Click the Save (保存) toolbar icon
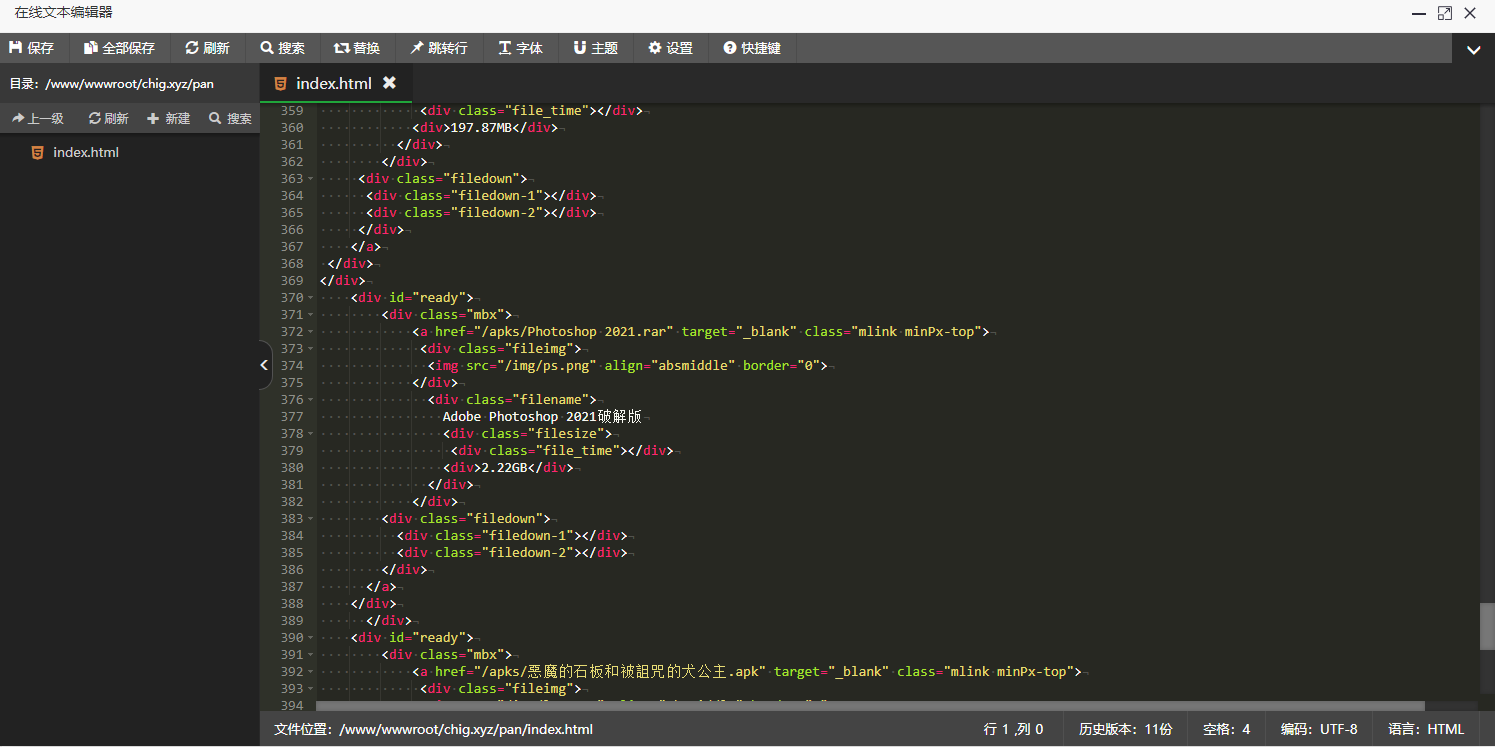The height and width of the screenshot is (747, 1495). pos(31,48)
